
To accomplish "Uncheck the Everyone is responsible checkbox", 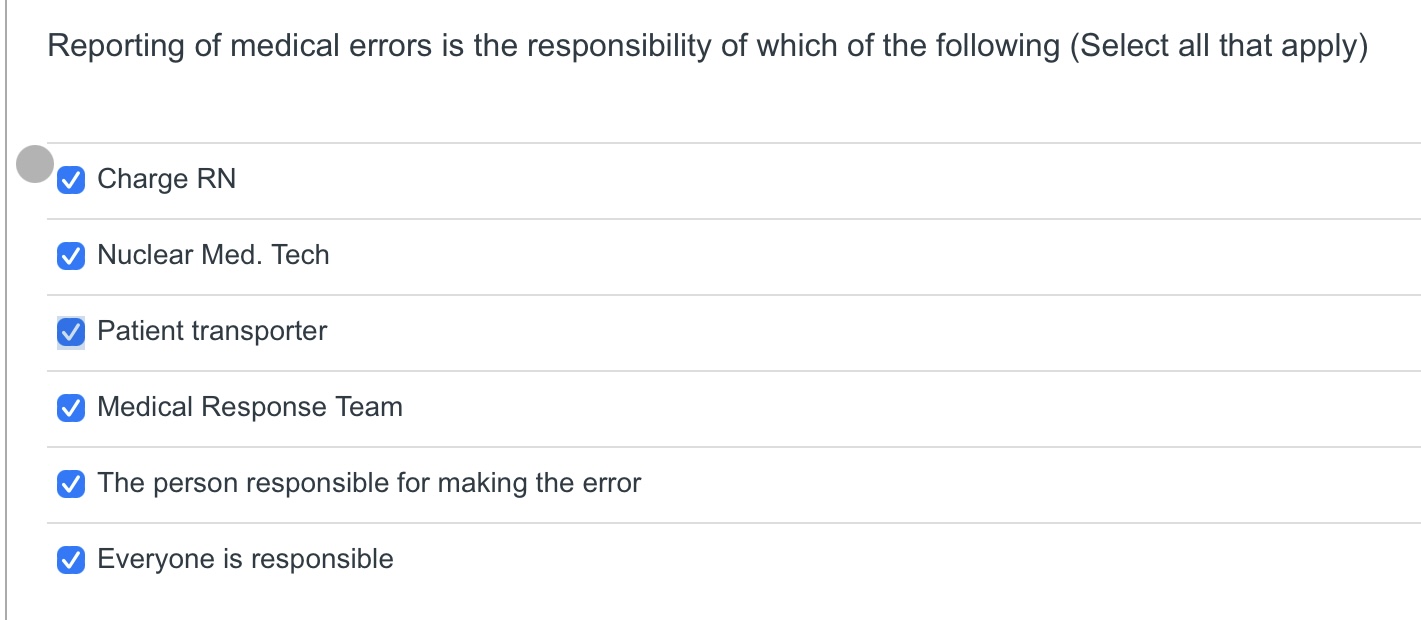I will click(70, 560).
